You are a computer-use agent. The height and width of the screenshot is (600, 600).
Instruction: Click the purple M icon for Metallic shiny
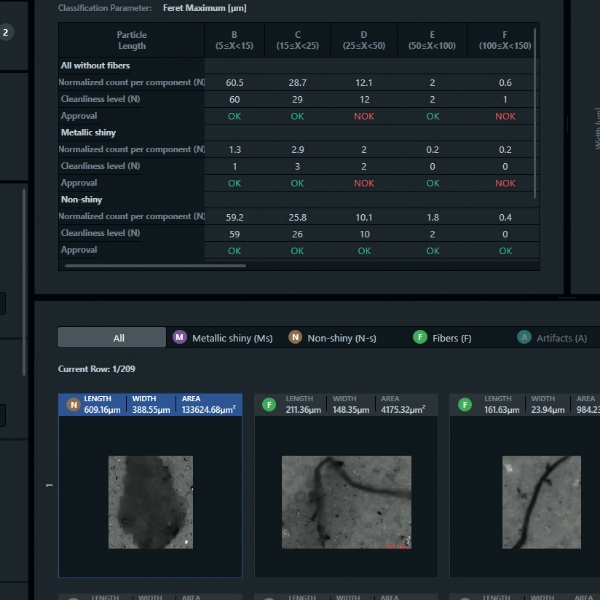[180, 338]
